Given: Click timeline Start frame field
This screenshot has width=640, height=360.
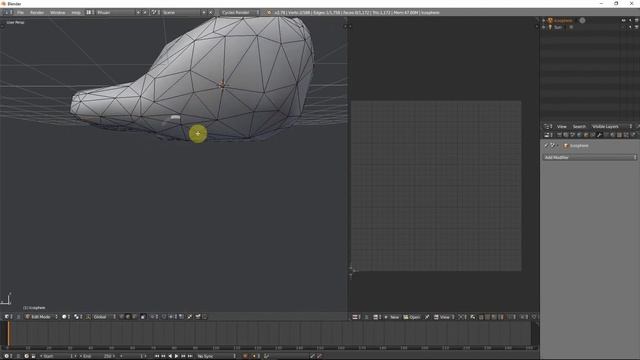Looking at the screenshot, I should pyautogui.click(x=58, y=356).
